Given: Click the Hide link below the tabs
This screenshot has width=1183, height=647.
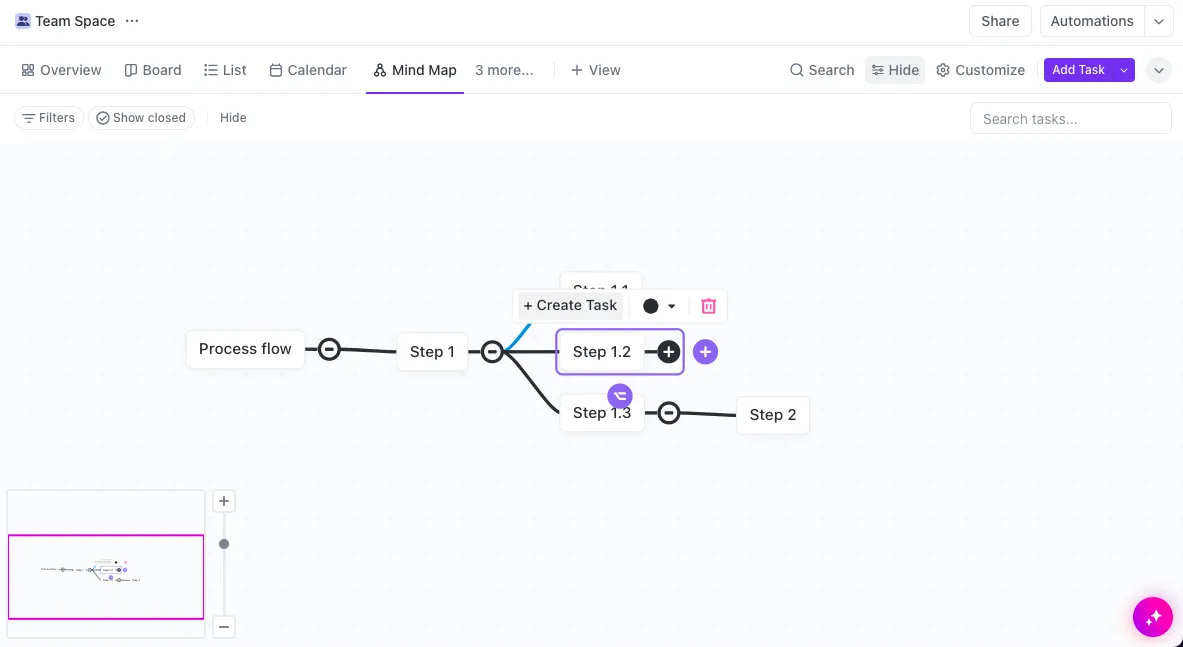Looking at the screenshot, I should [x=233, y=118].
